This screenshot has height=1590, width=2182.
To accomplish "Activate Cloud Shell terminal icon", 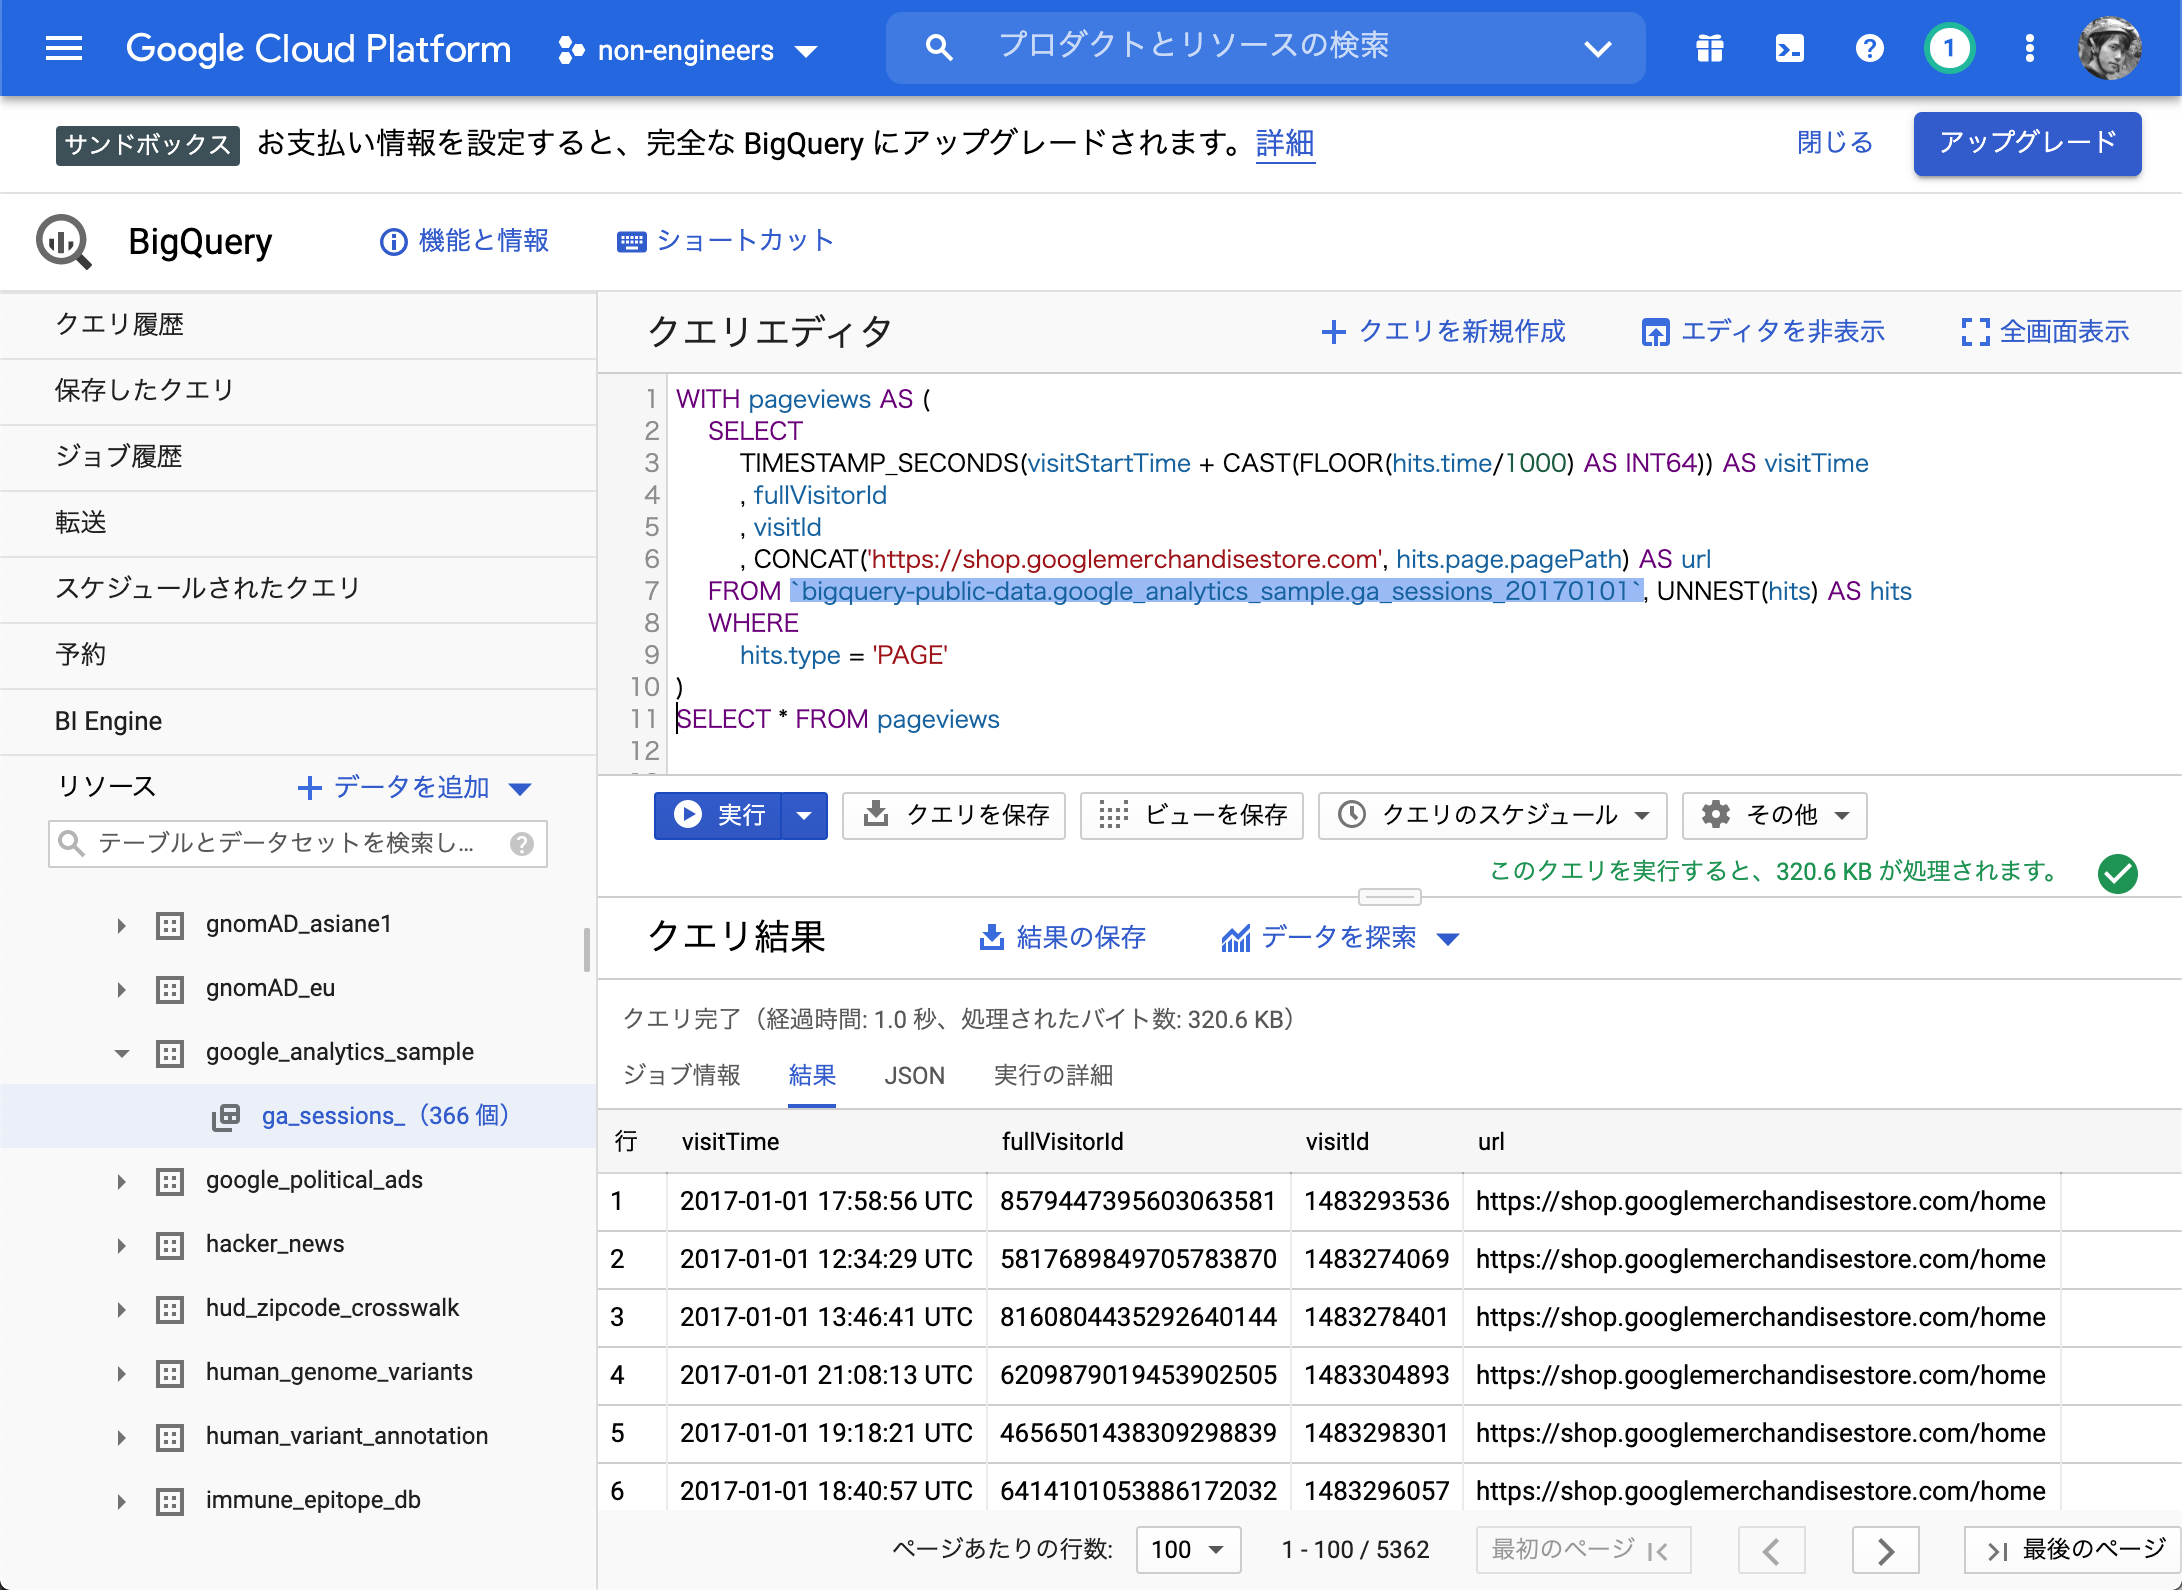I will [x=1790, y=48].
